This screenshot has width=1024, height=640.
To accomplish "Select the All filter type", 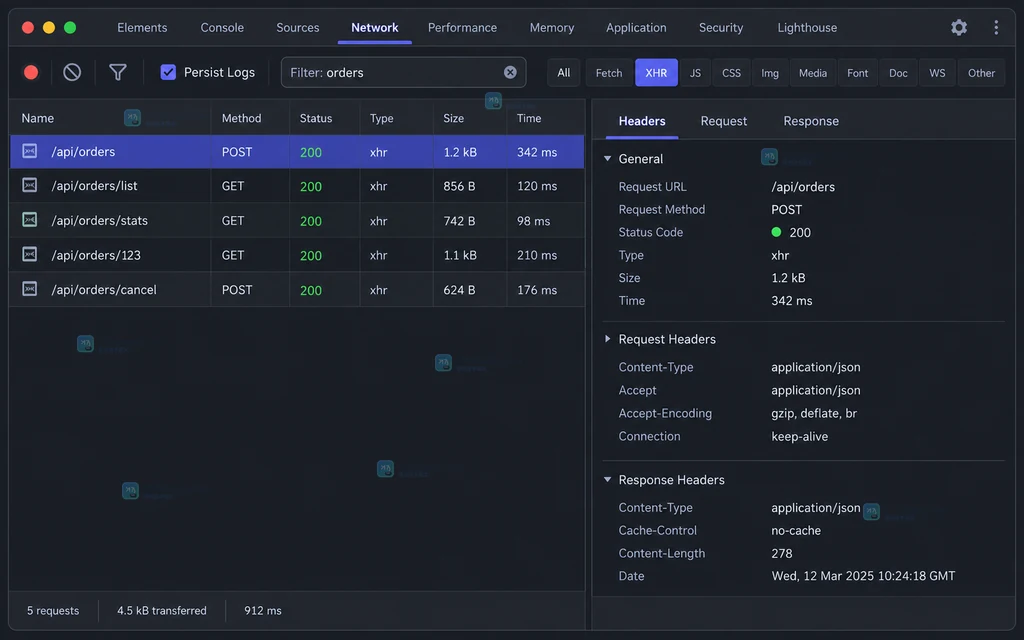I will pos(564,72).
